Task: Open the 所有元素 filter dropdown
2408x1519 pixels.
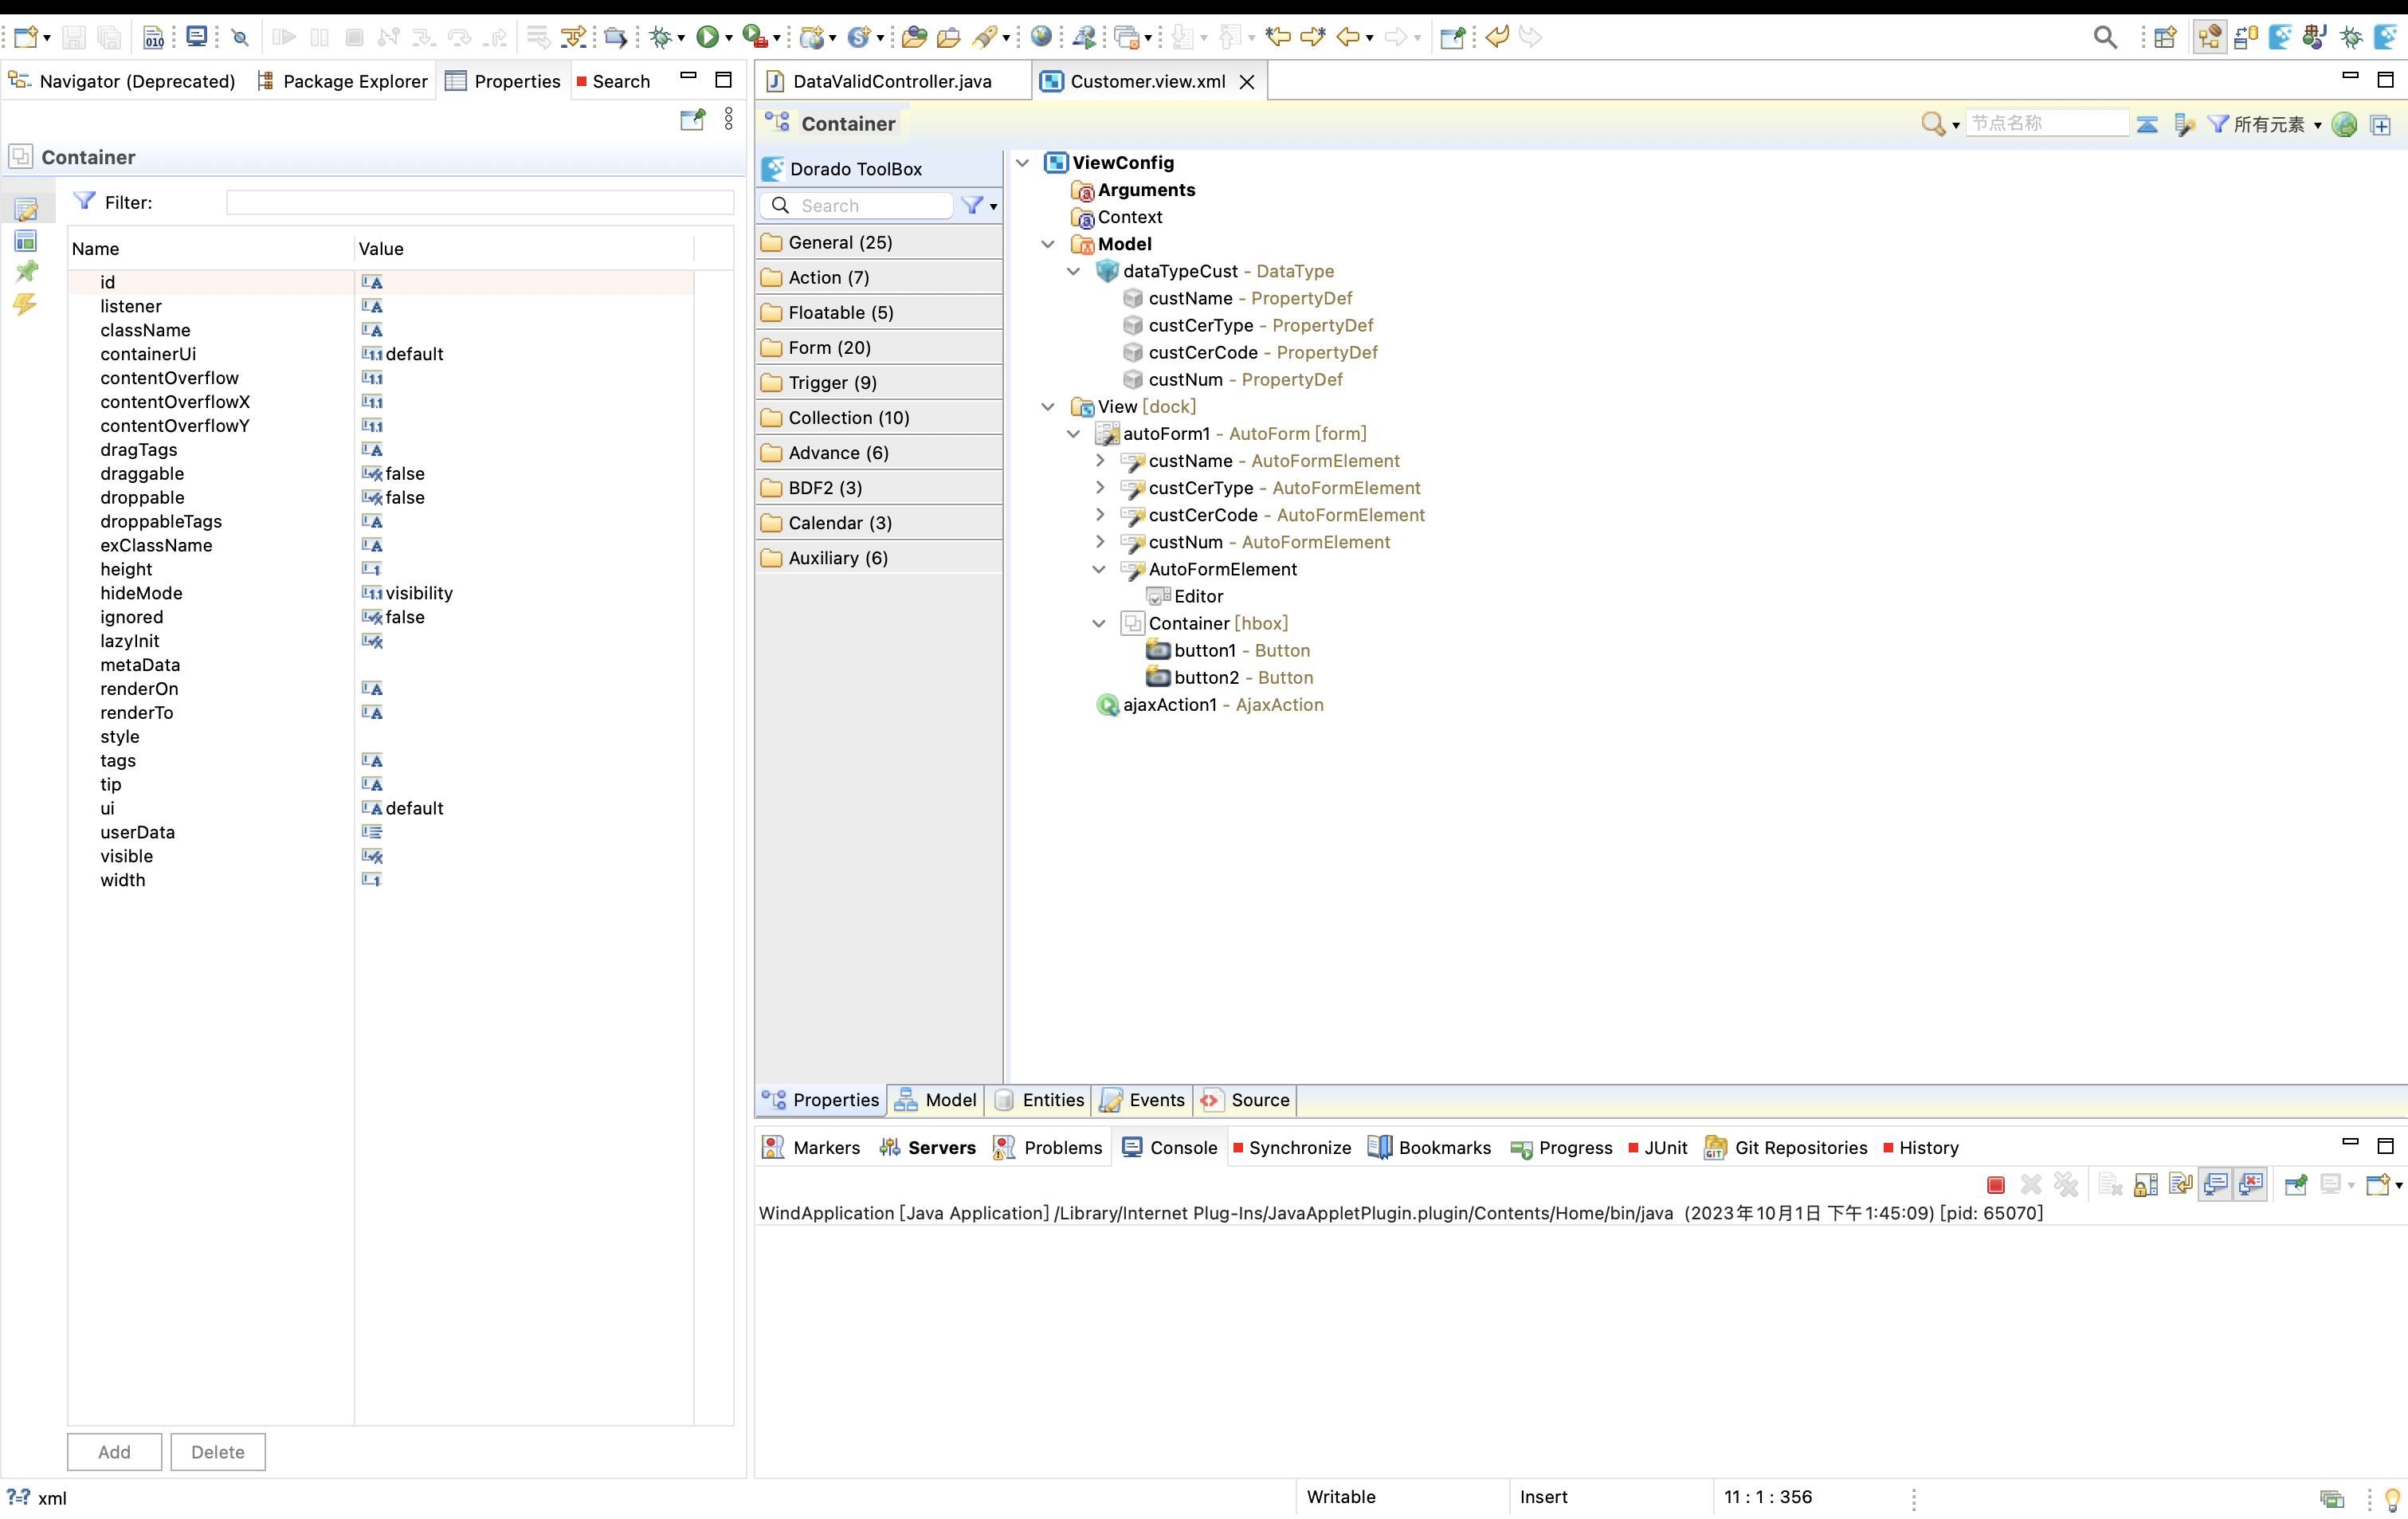Action: (2269, 124)
